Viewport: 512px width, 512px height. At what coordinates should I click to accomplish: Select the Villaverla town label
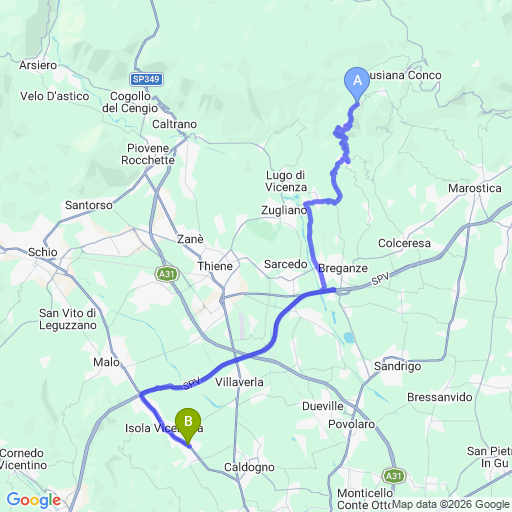pos(239,382)
